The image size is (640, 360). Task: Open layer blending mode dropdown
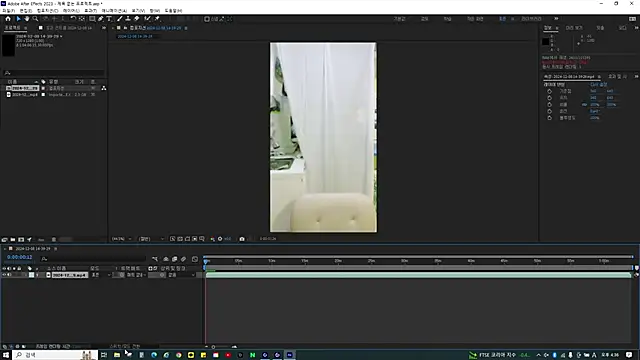pyautogui.click(x=101, y=275)
